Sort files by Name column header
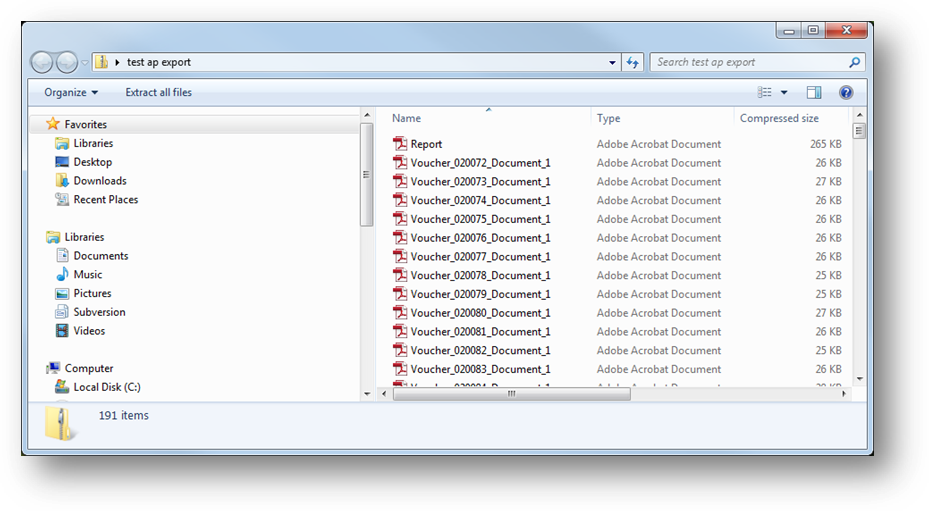 pos(407,118)
